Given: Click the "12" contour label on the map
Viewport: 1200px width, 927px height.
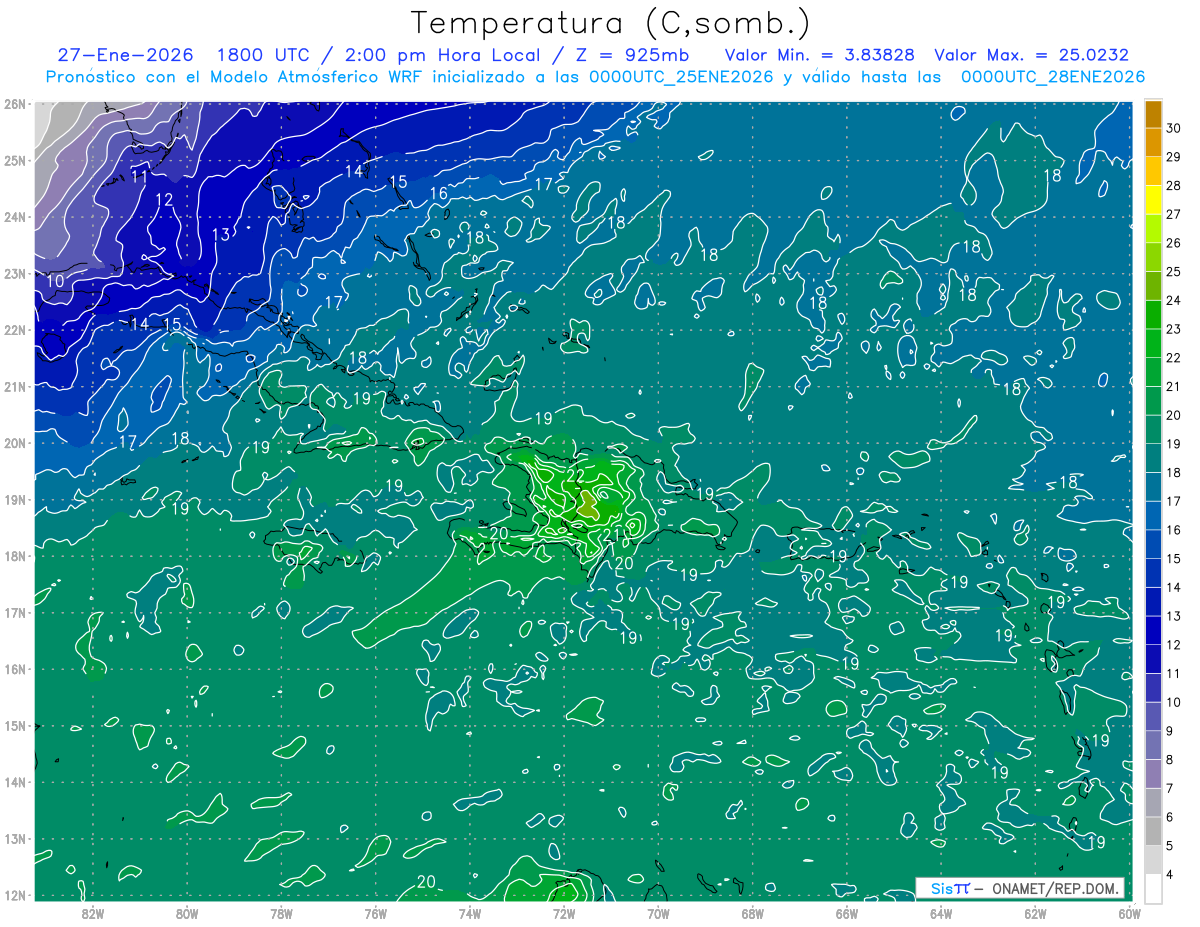Looking at the screenshot, I should click(x=164, y=200).
